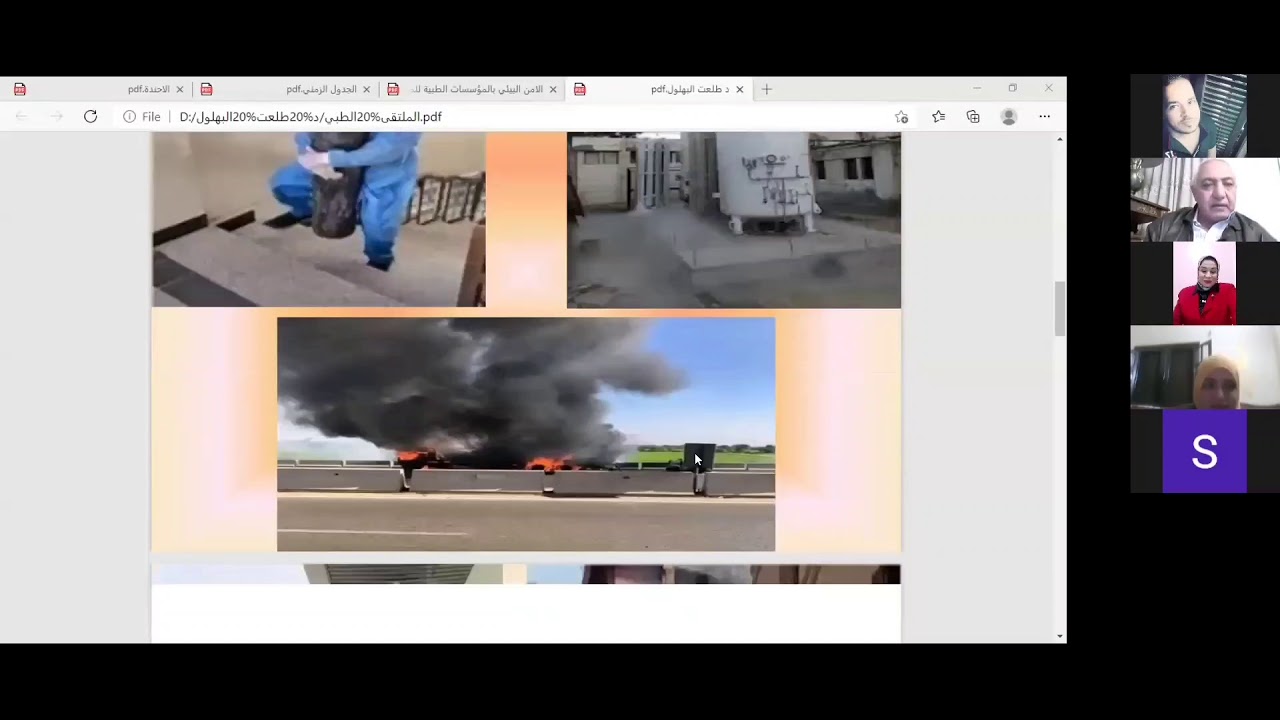Click the blue-suited worker on stairs photo
Viewport: 1280px width, 720px height.
point(319,220)
